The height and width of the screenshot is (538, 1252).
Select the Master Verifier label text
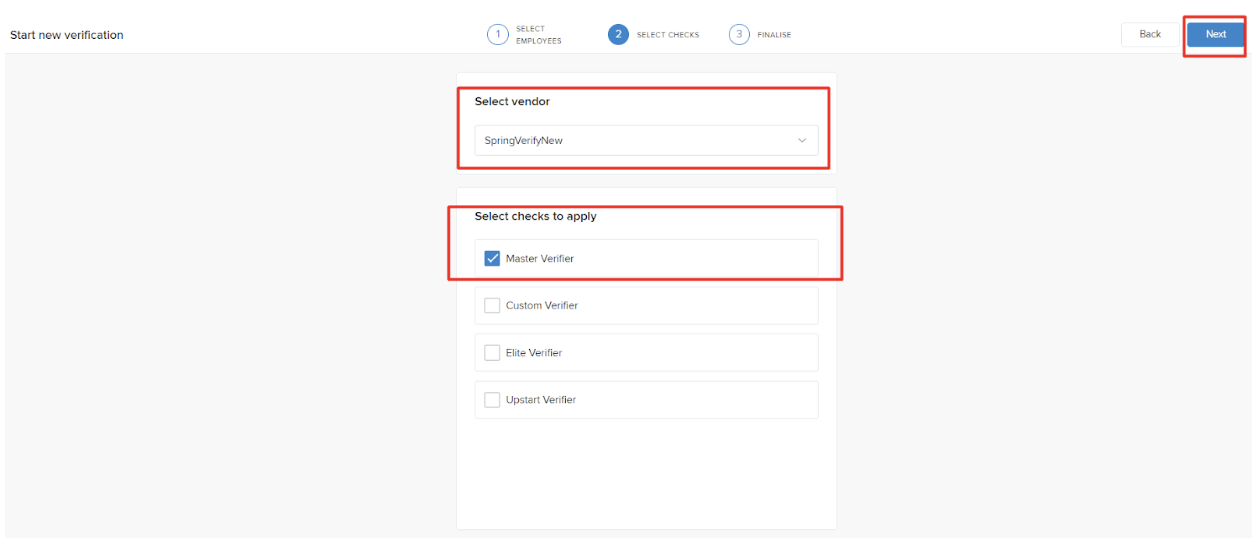pyautogui.click(x=540, y=258)
